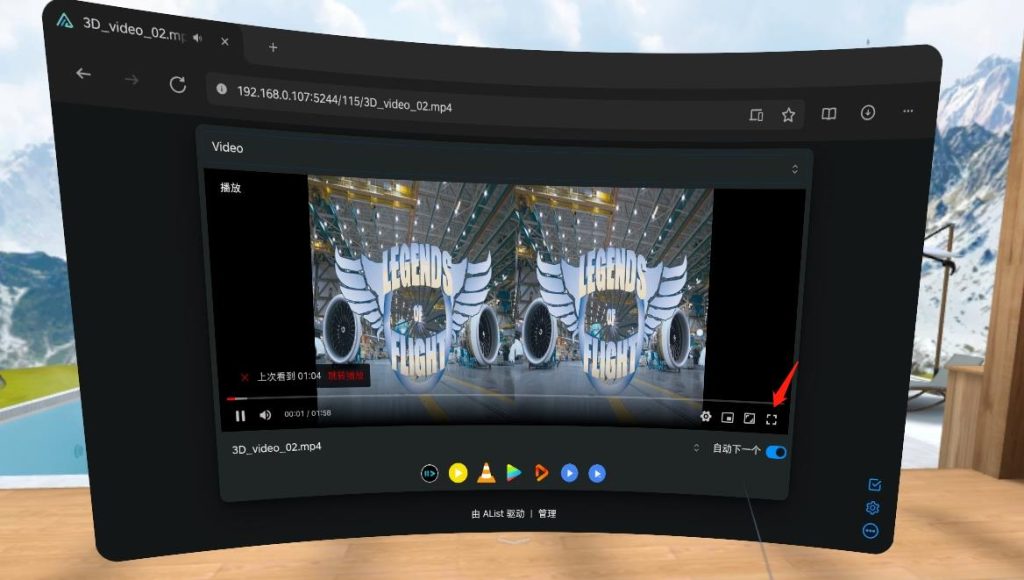The height and width of the screenshot is (580, 1024).
Task: Pause the video with the pause button
Action: point(240,415)
